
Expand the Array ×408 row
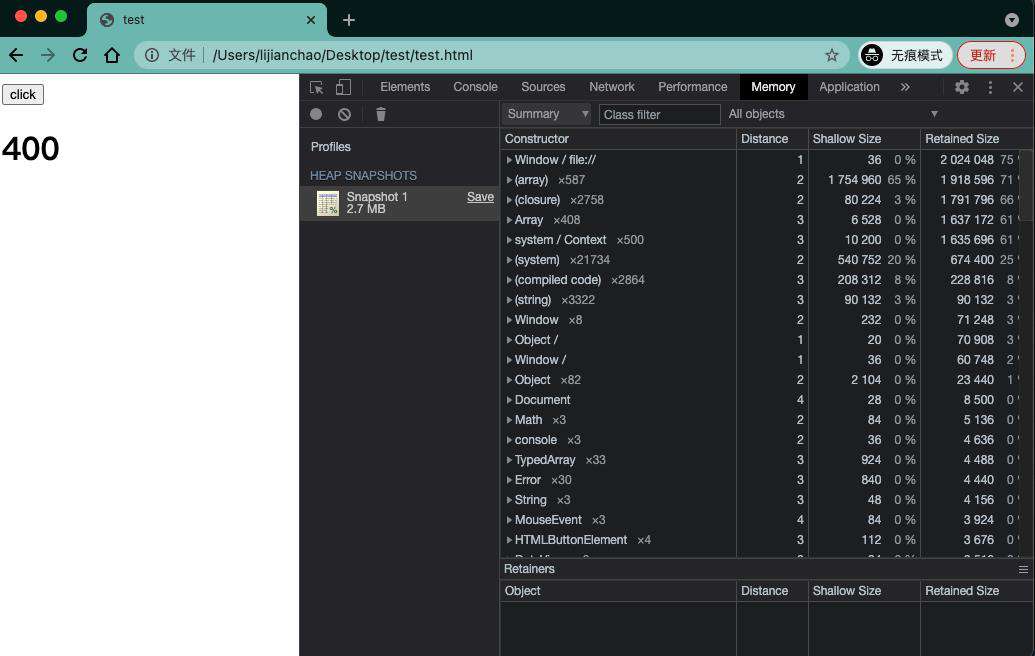pyautogui.click(x=509, y=220)
